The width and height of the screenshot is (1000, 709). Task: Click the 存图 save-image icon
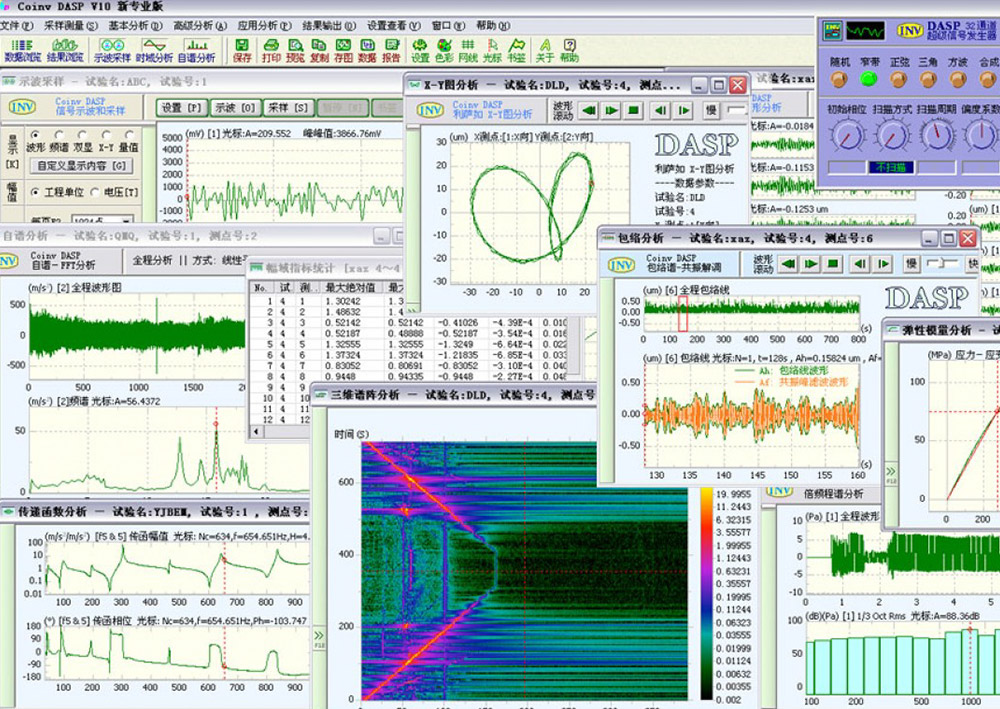tap(343, 50)
